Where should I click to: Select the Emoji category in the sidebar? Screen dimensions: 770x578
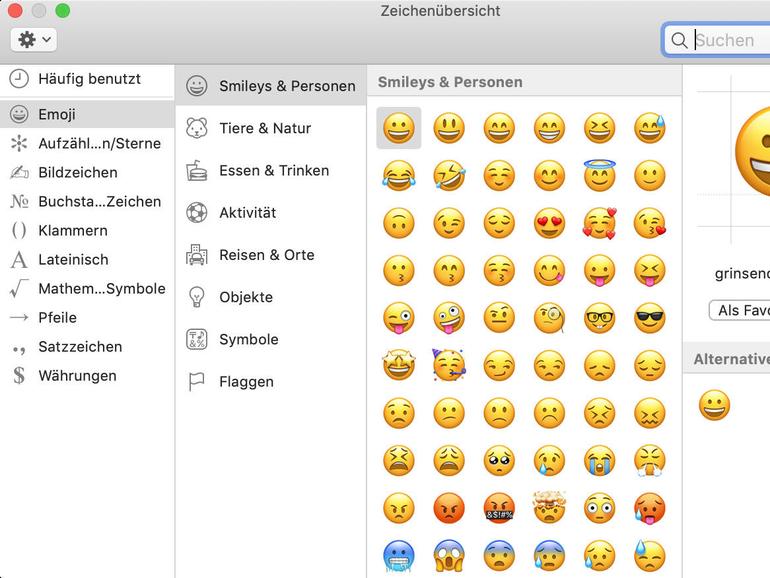click(x=87, y=114)
